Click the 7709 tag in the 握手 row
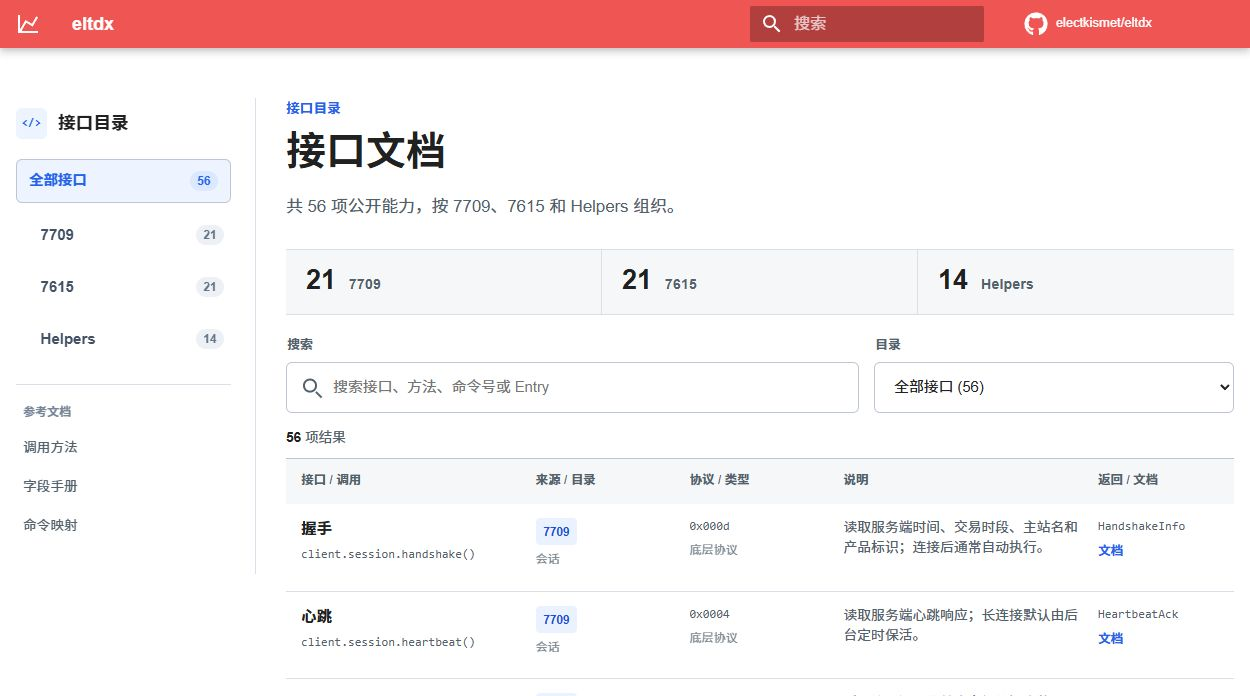The height and width of the screenshot is (696, 1250). [556, 531]
